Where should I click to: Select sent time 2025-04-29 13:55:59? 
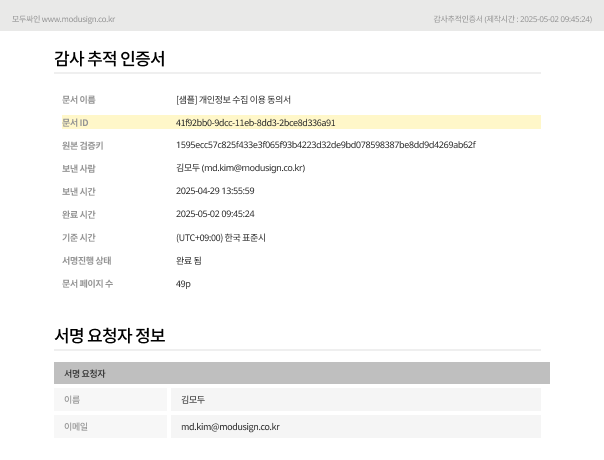pos(215,191)
